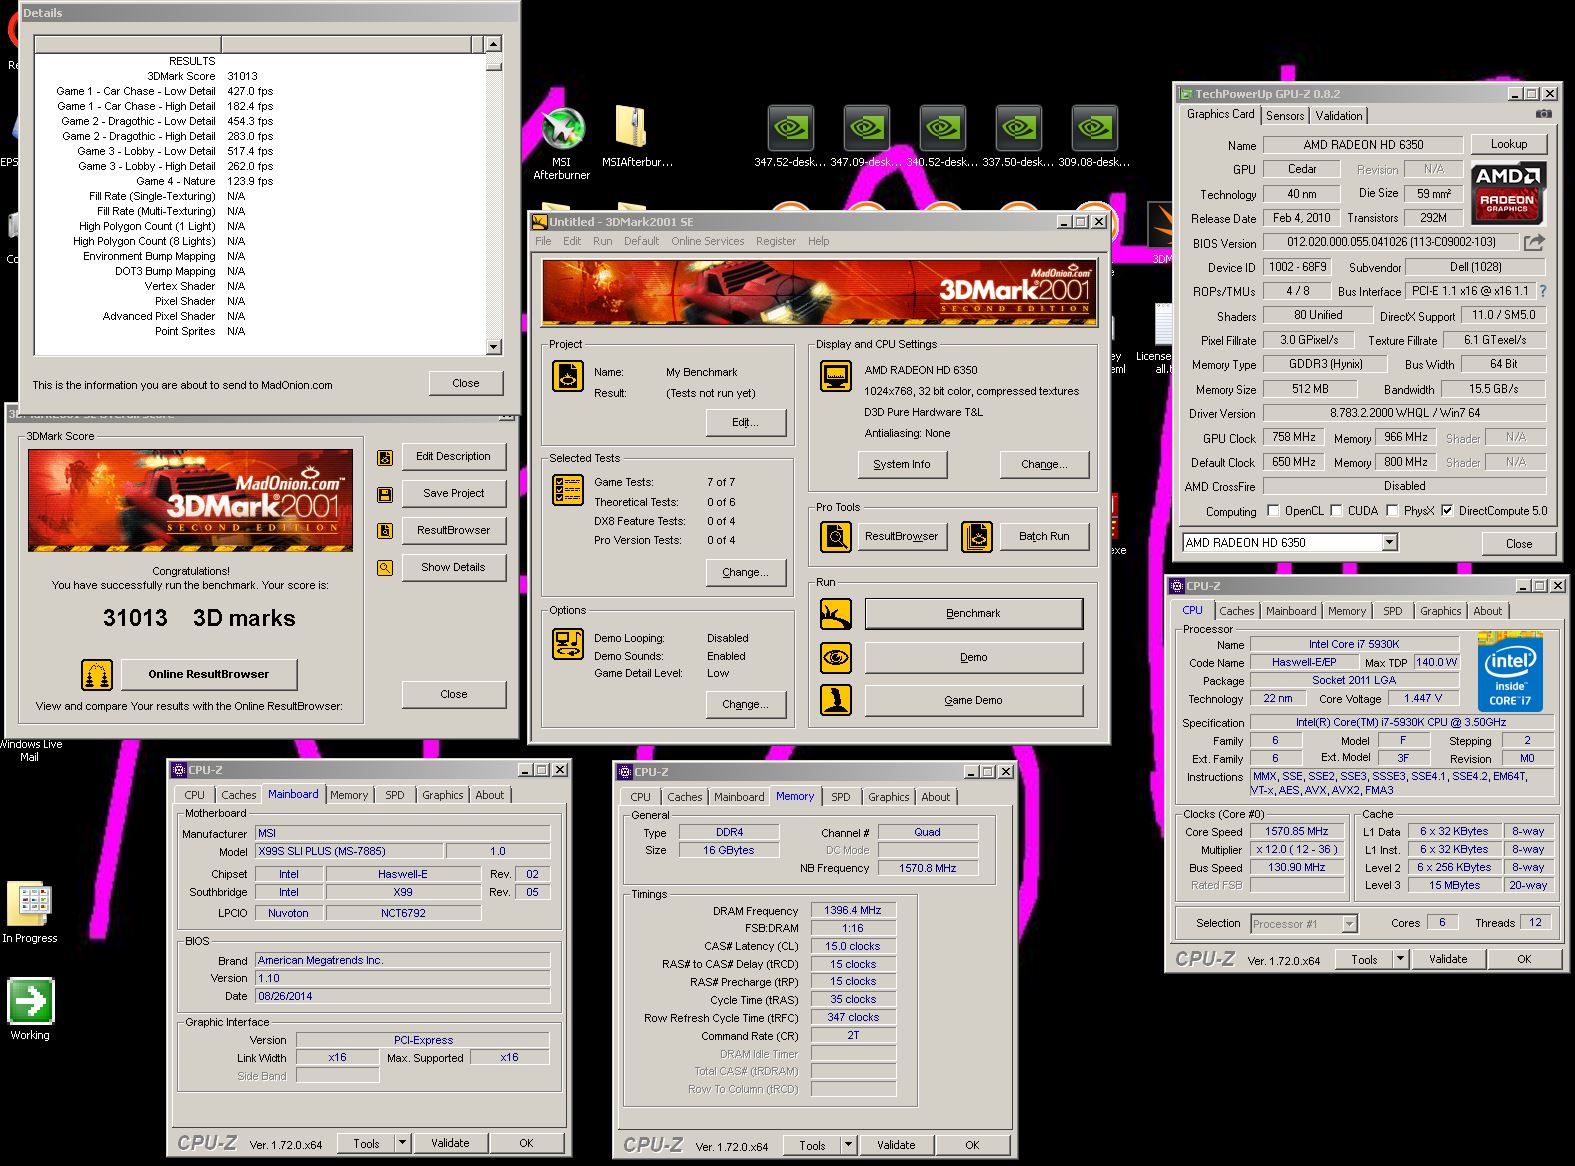Image resolution: width=1575 pixels, height=1166 pixels.
Task: Click the Demo eye icon
Action: [835, 657]
